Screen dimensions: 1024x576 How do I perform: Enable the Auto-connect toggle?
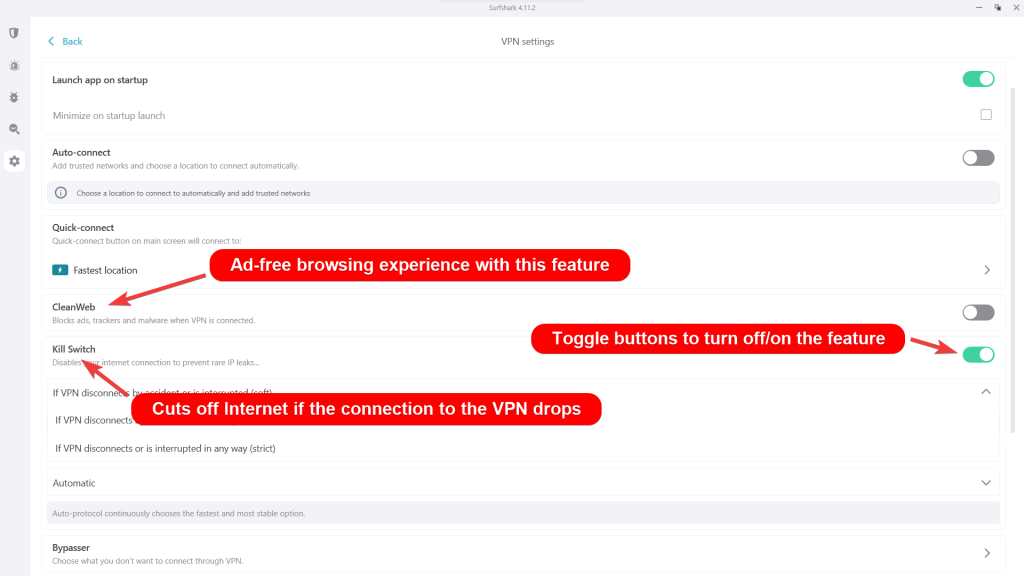tap(978, 158)
